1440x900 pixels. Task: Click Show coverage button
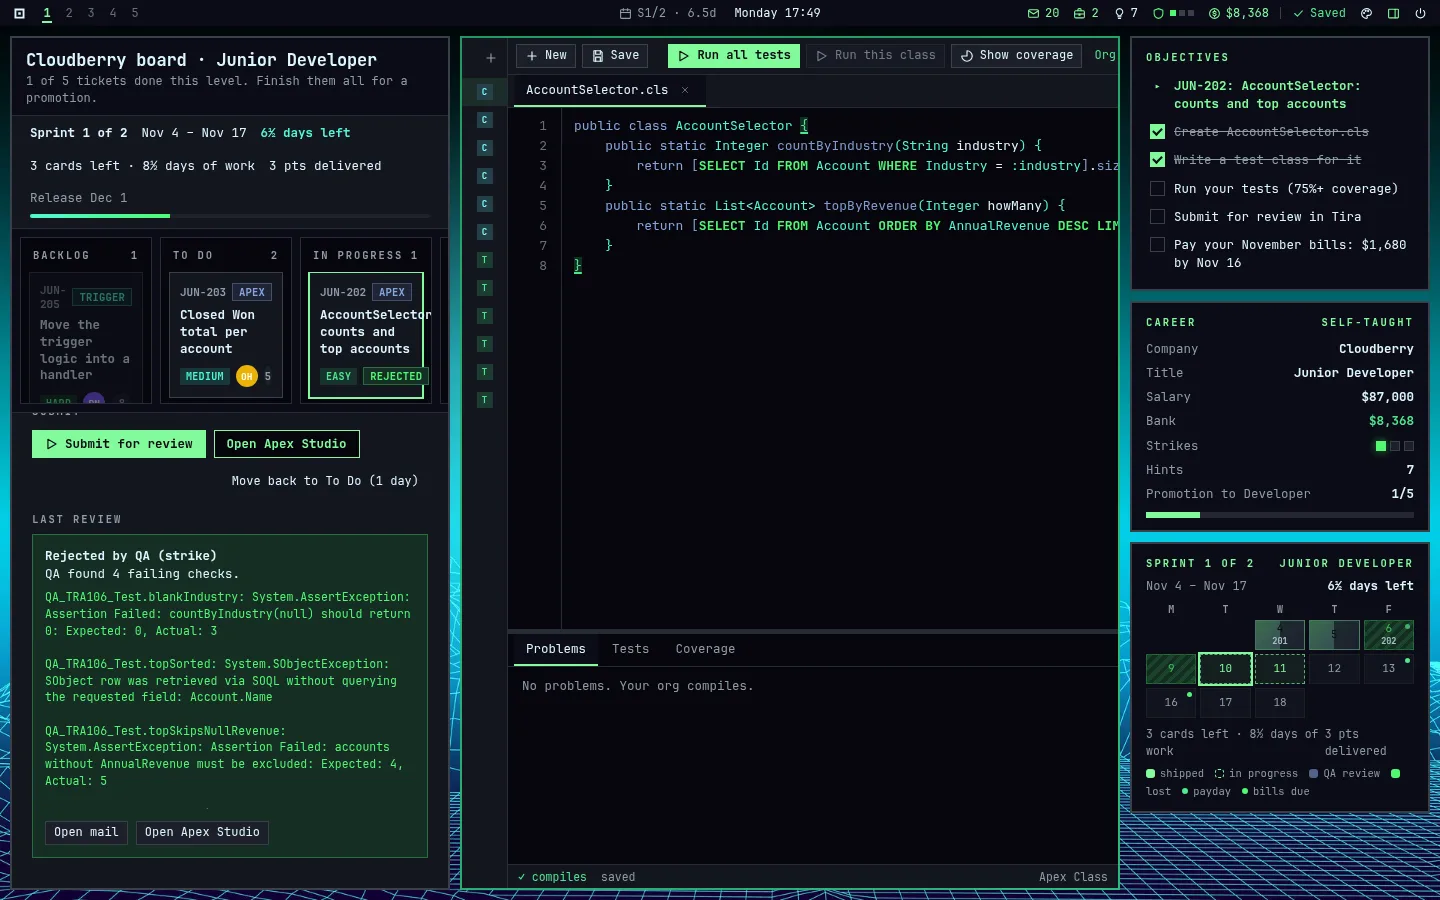1016,56
